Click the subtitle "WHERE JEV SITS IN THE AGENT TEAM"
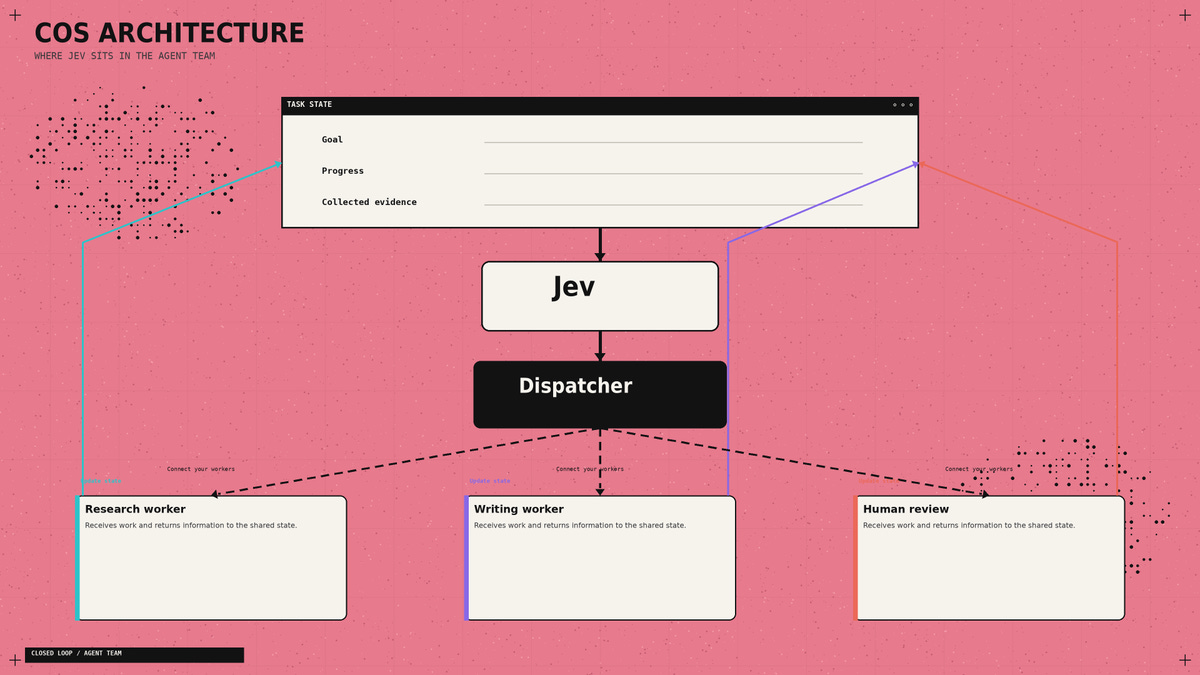This screenshot has width=1200, height=675. [x=124, y=56]
